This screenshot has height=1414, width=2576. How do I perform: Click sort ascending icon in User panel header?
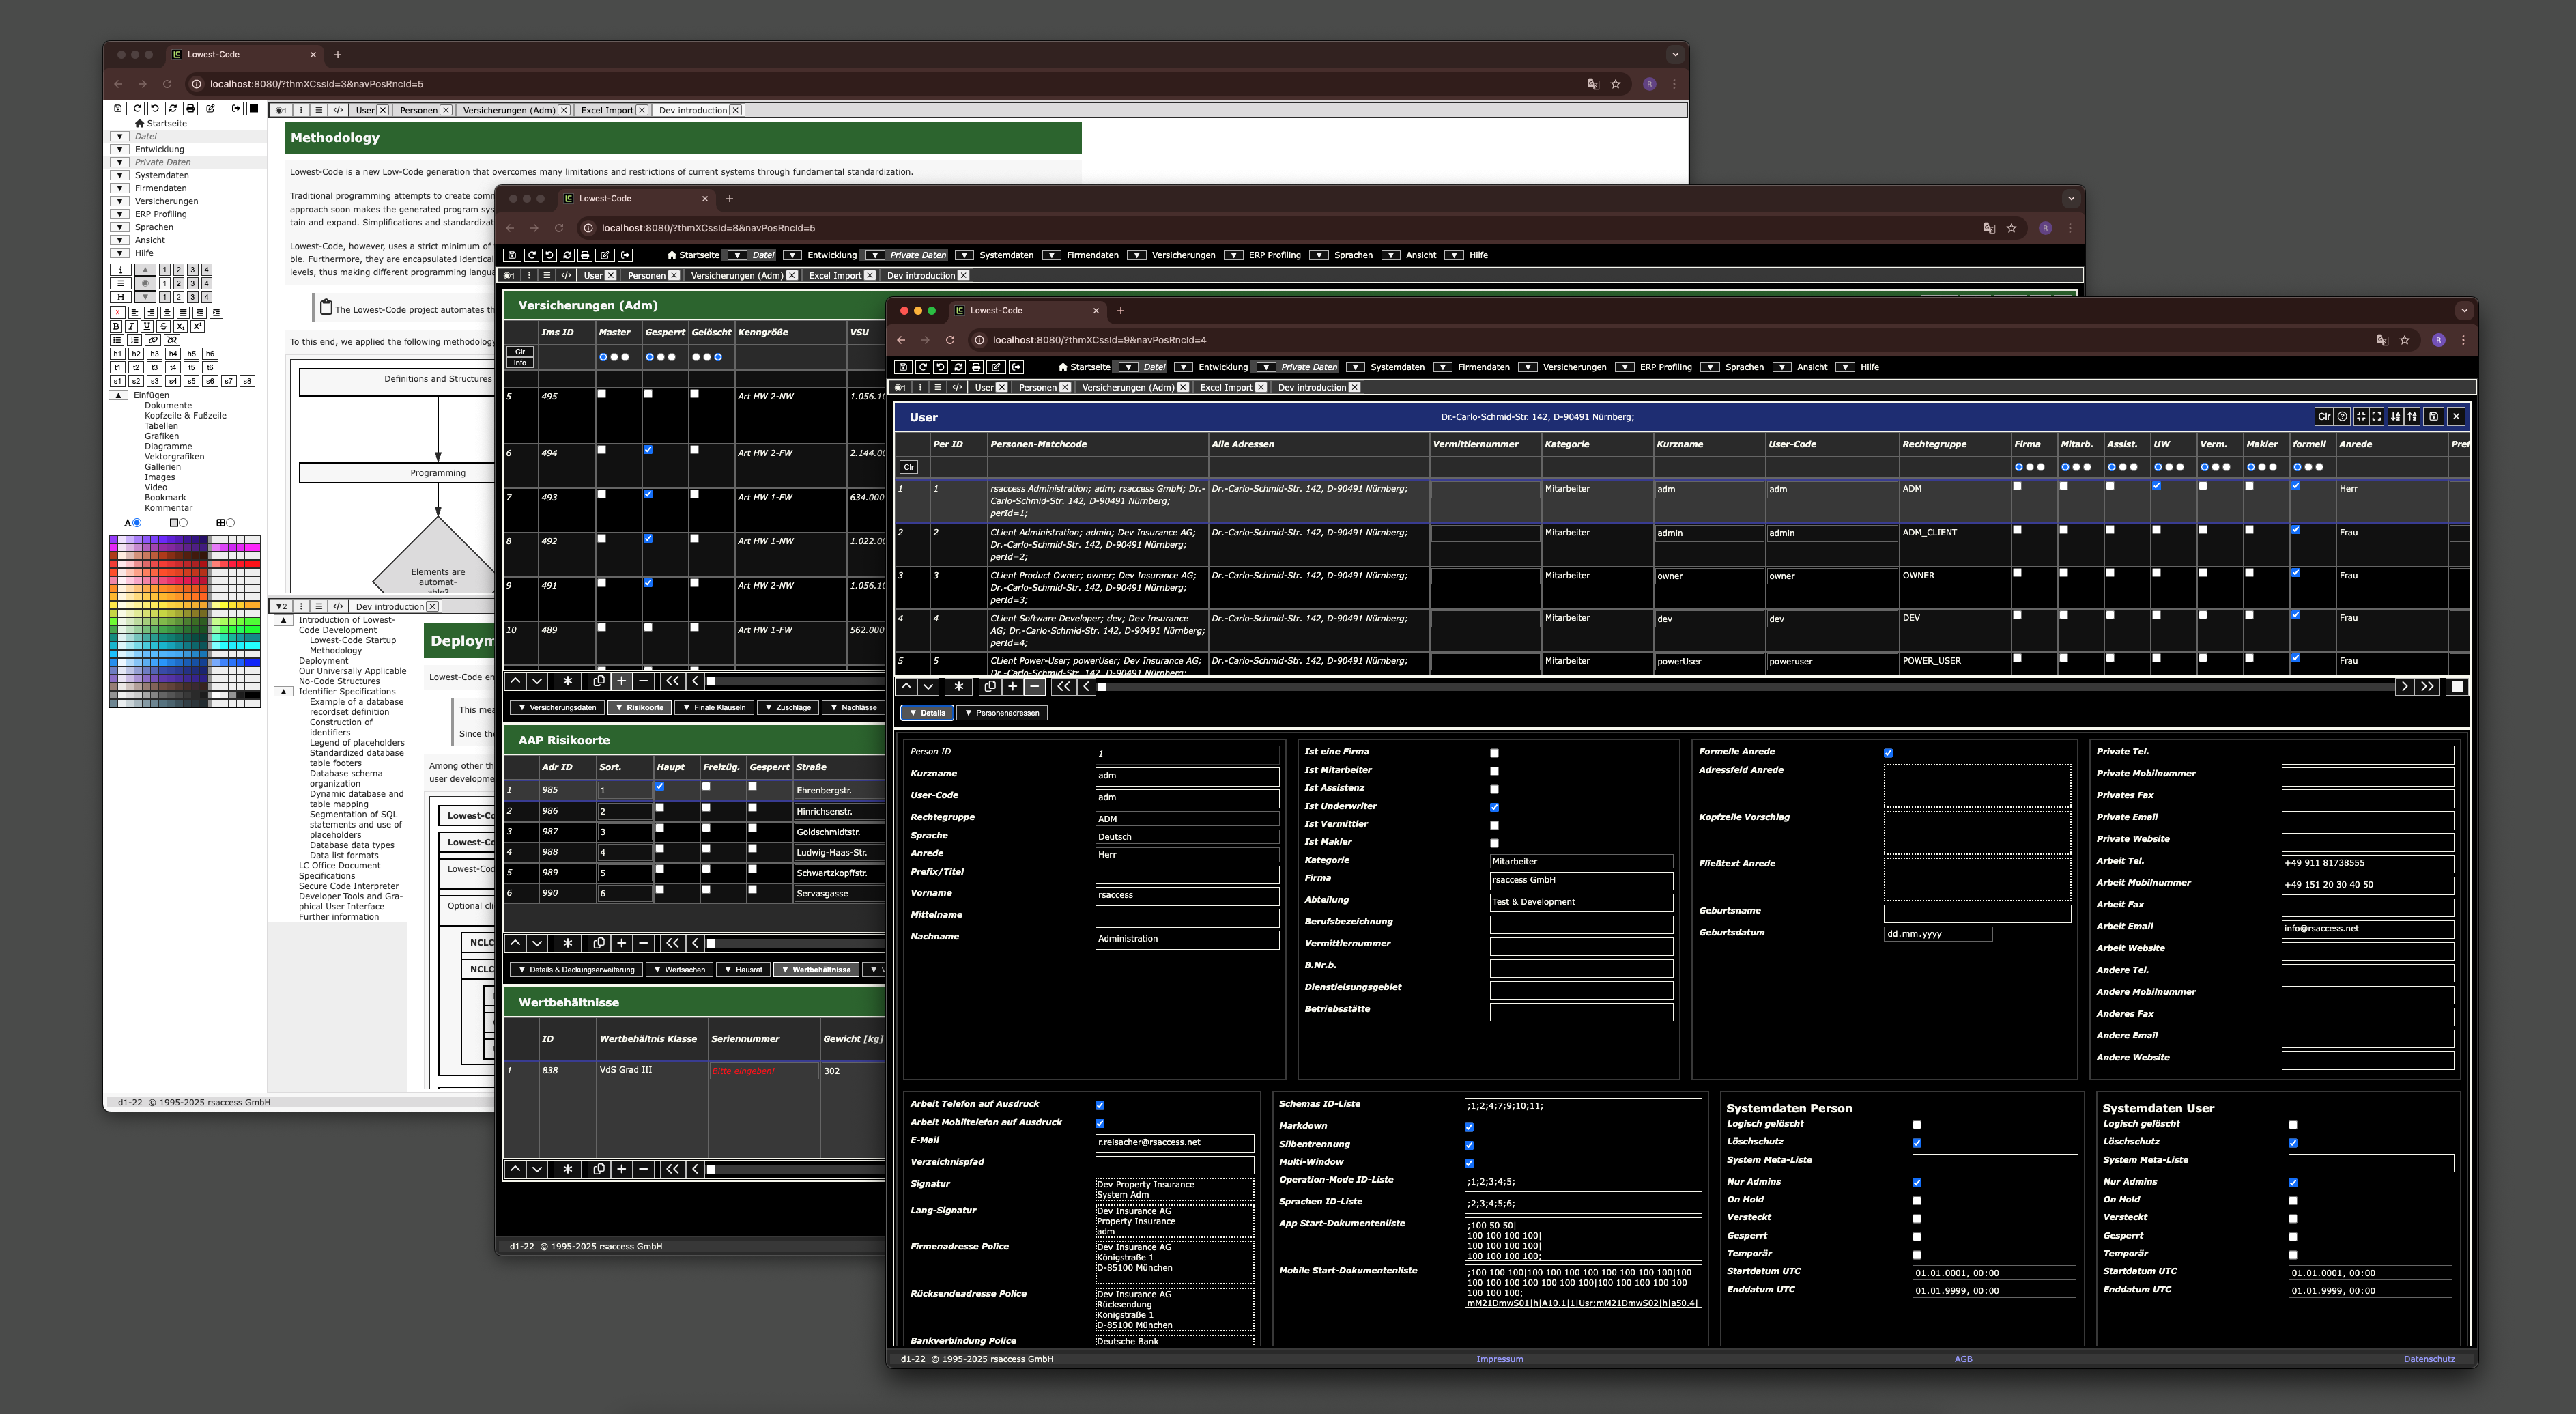coord(2413,417)
